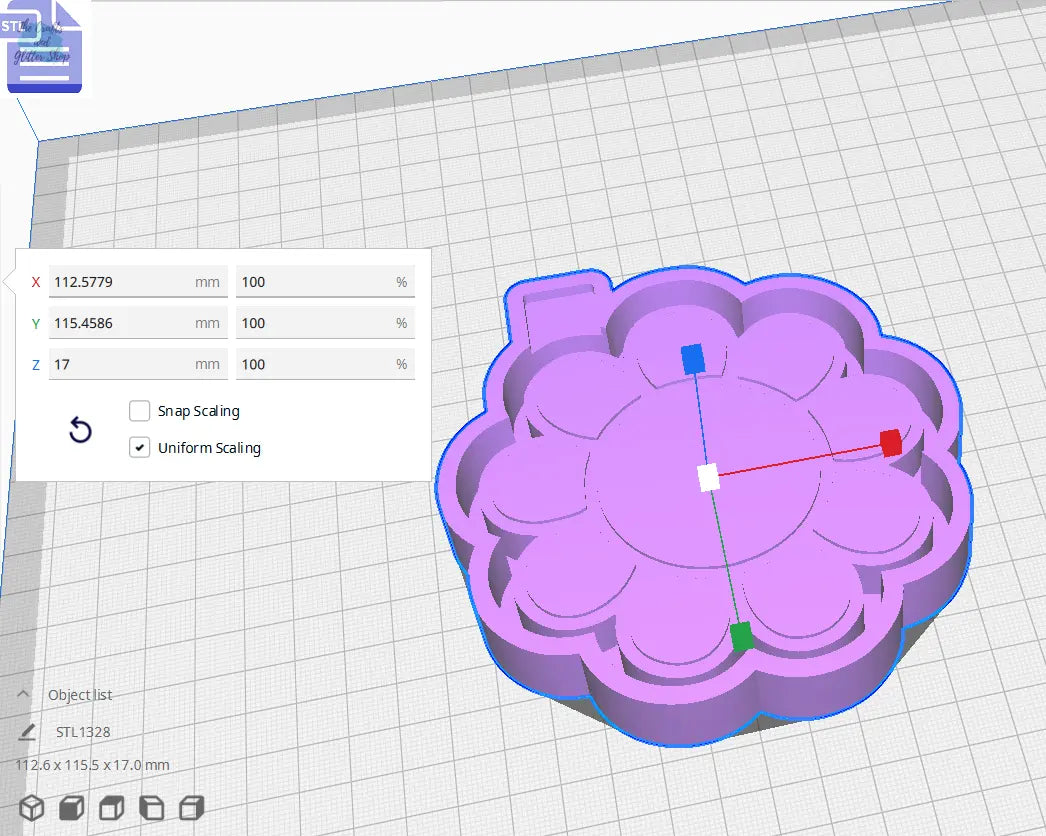Enable the Snap Scaling checkbox
The height and width of the screenshot is (836, 1046).
point(139,411)
